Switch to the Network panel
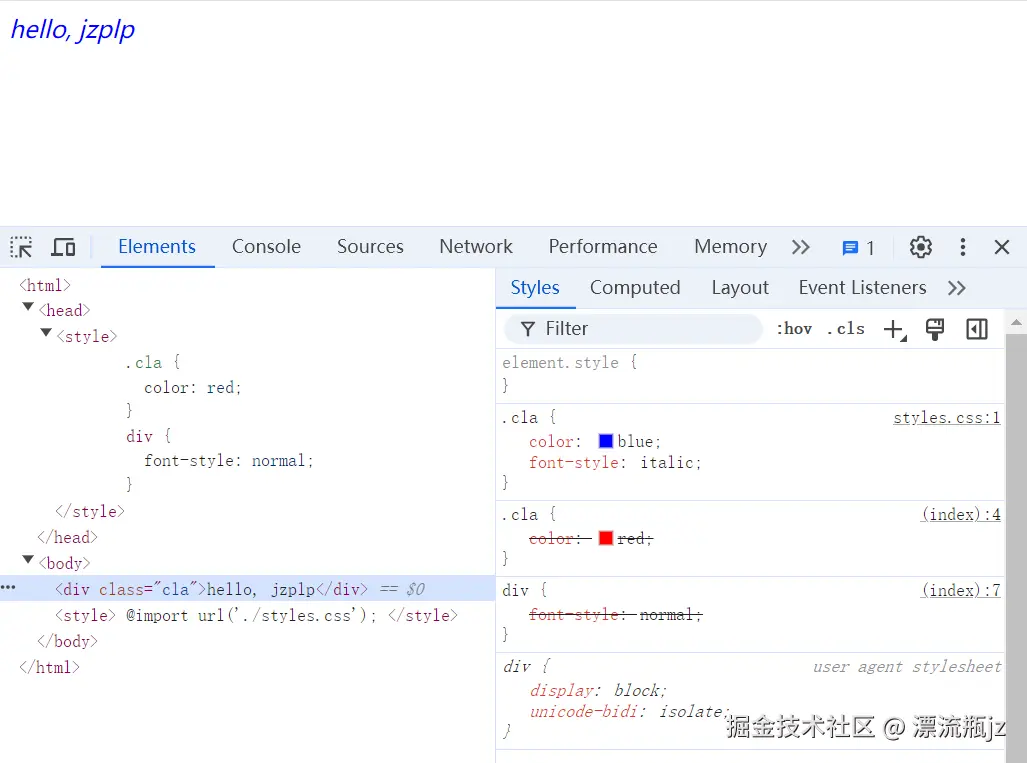The height and width of the screenshot is (763, 1027). [x=475, y=246]
